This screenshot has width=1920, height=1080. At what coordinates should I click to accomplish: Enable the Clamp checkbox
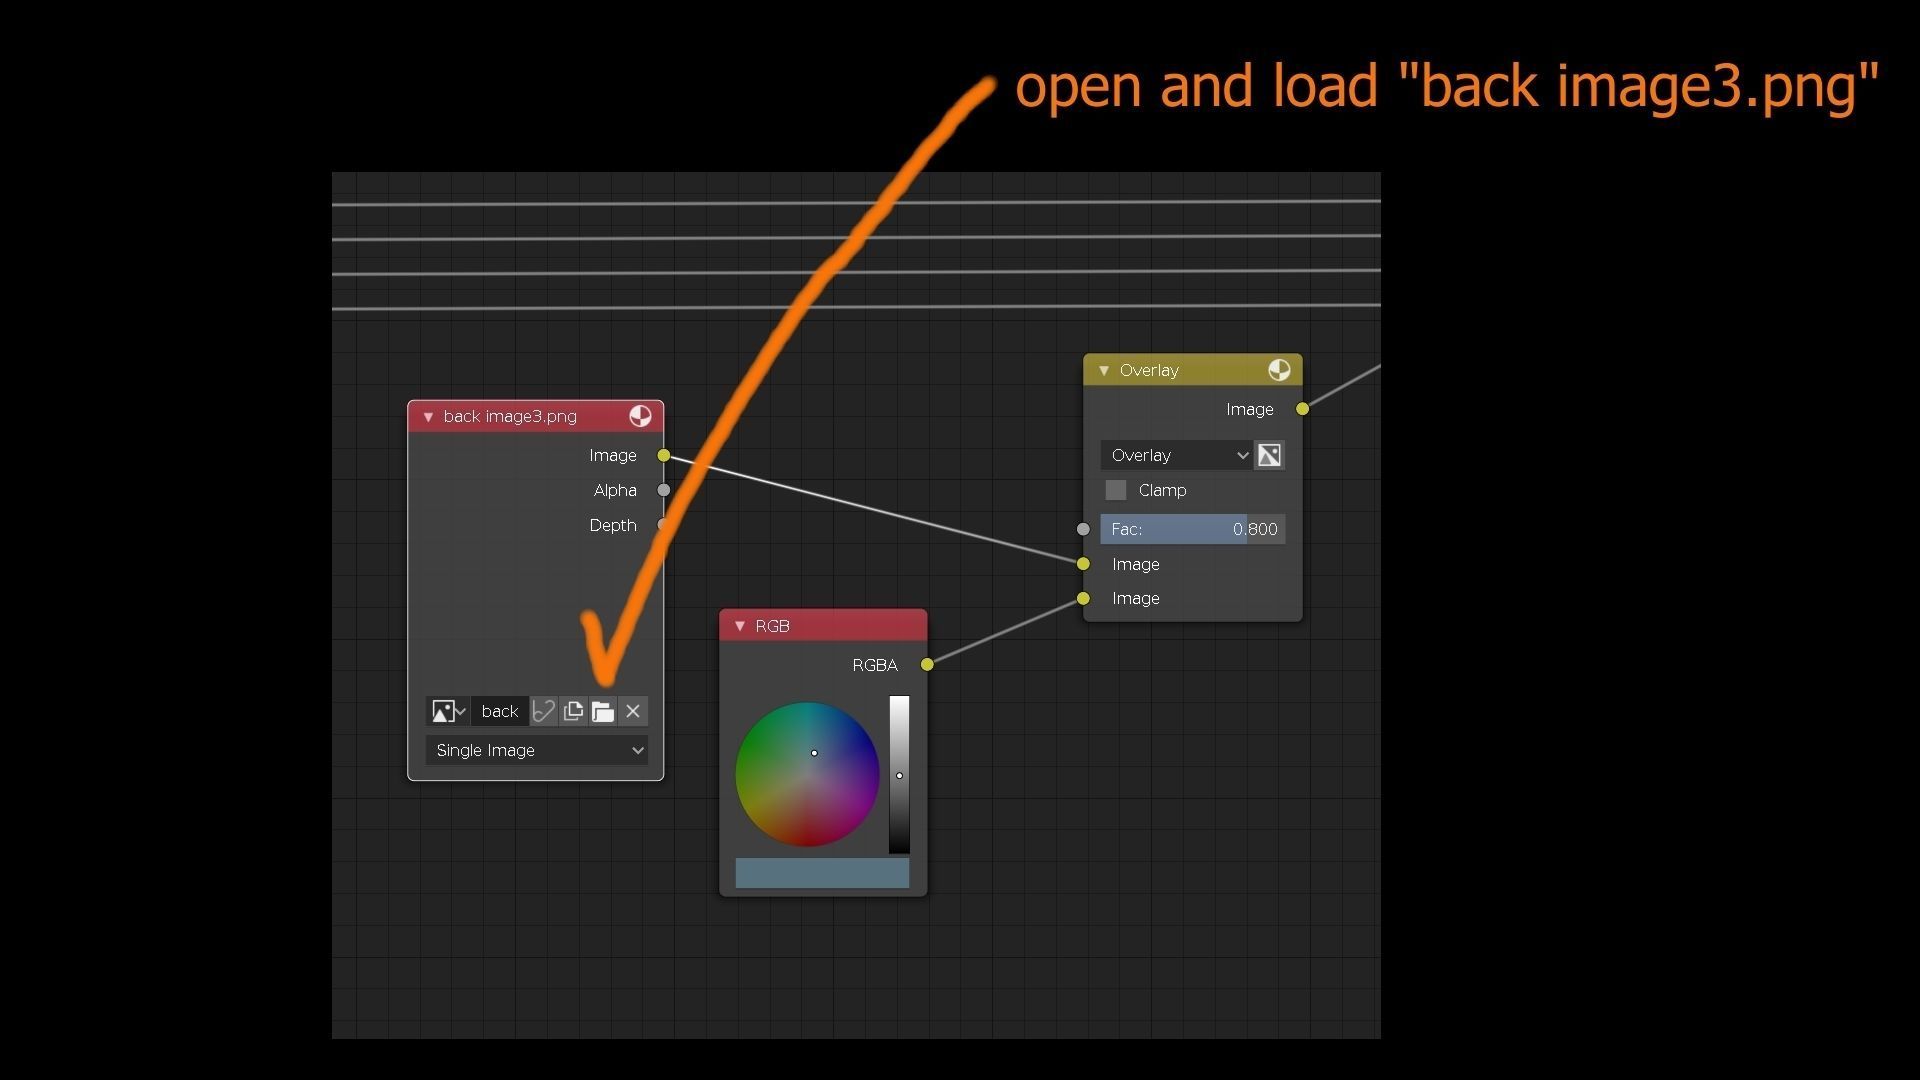coord(1116,491)
